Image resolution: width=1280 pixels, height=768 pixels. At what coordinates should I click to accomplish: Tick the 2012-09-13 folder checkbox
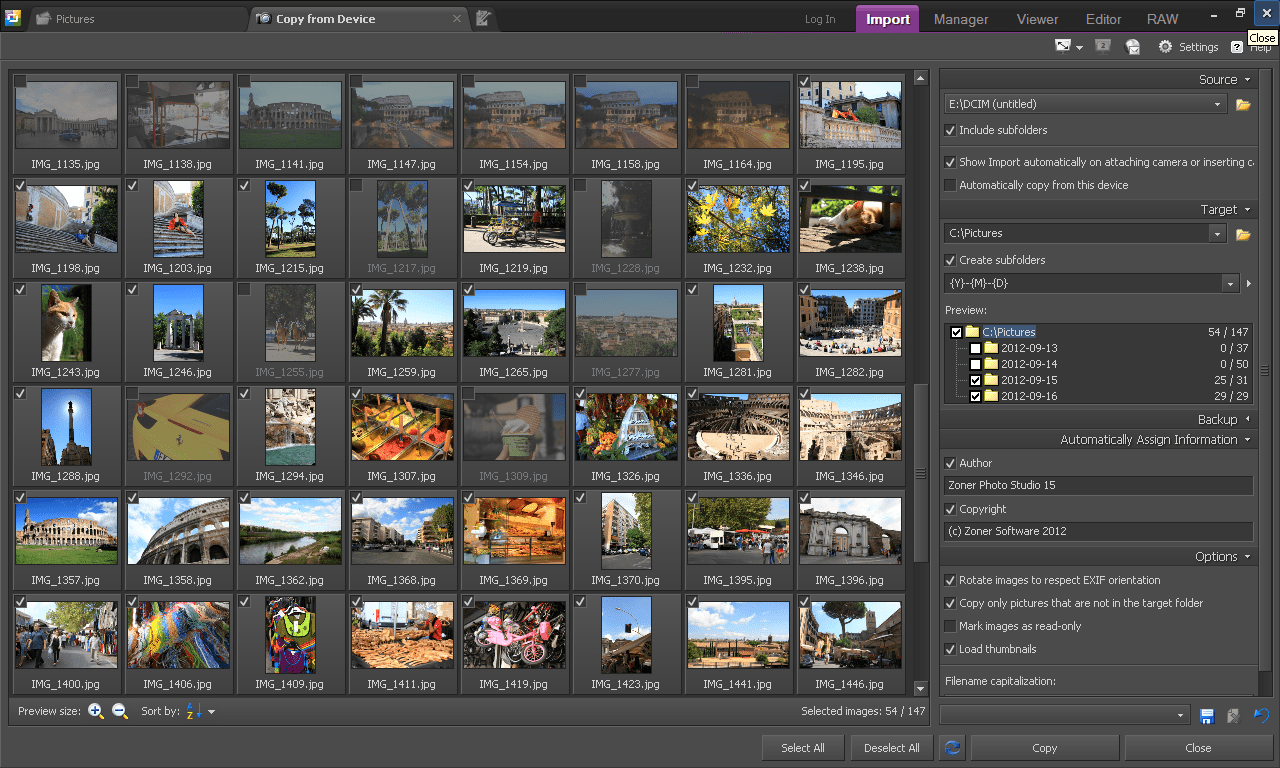tap(975, 348)
